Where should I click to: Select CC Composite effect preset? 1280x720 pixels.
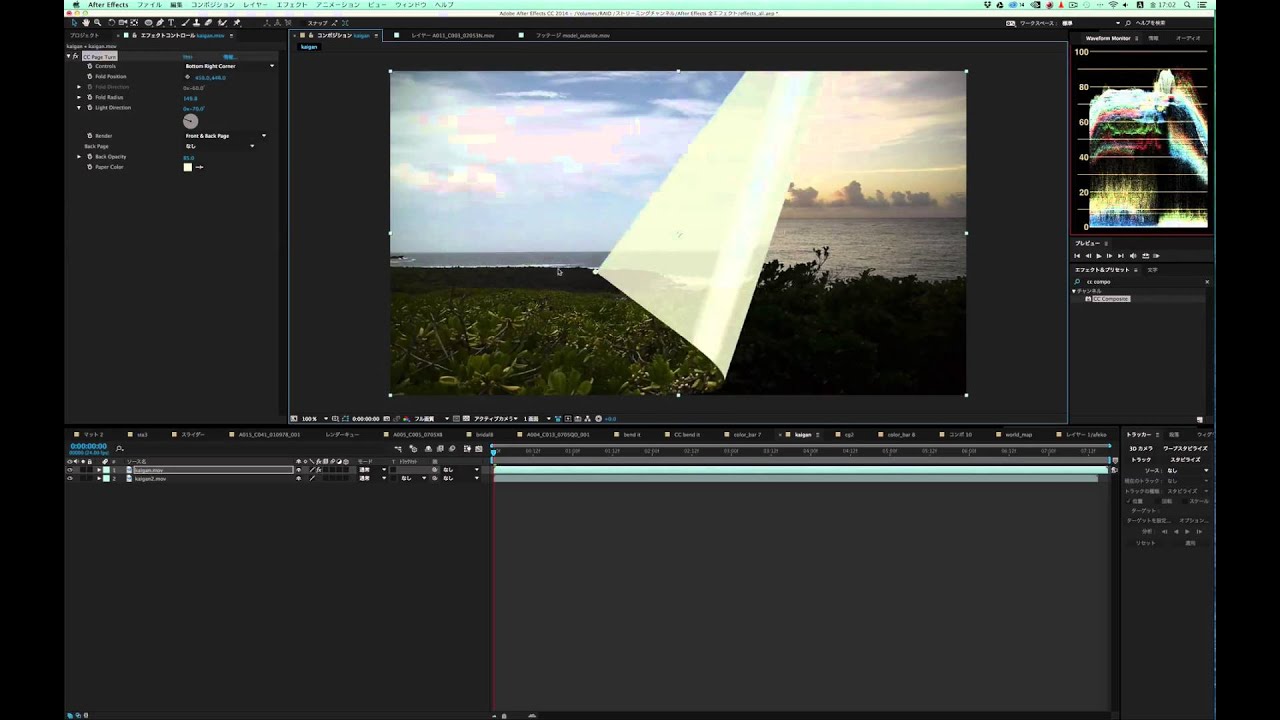(1111, 299)
